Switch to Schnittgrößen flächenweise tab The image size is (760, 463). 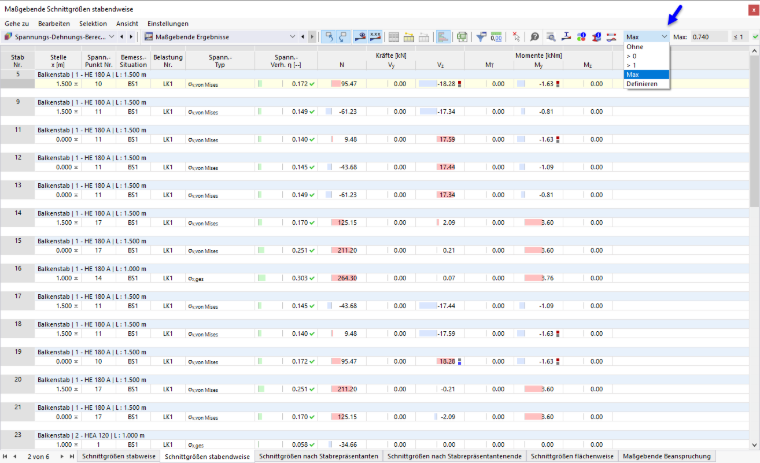click(x=572, y=456)
